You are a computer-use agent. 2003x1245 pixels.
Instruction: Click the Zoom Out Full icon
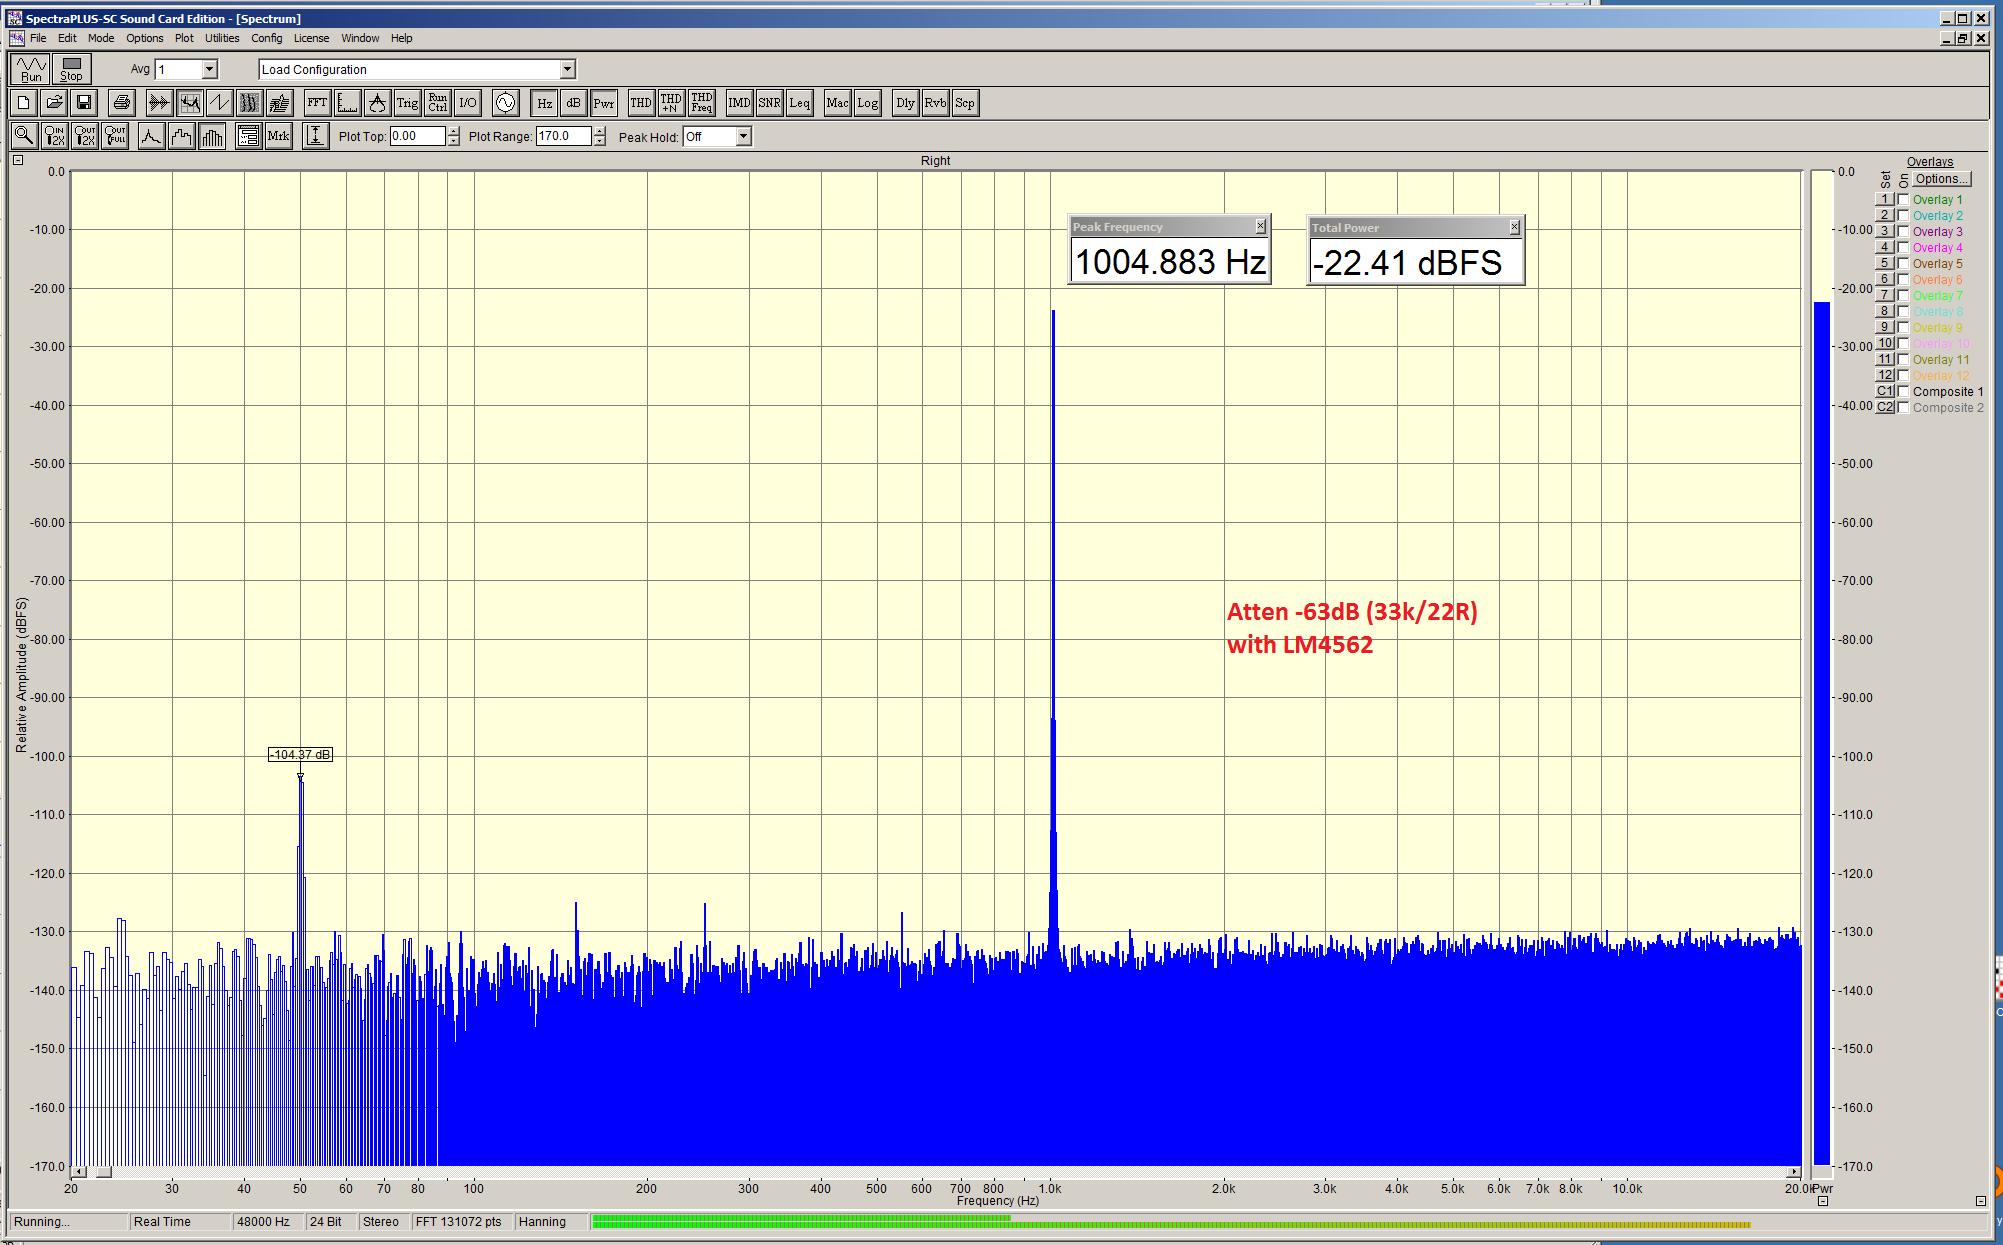[x=115, y=136]
